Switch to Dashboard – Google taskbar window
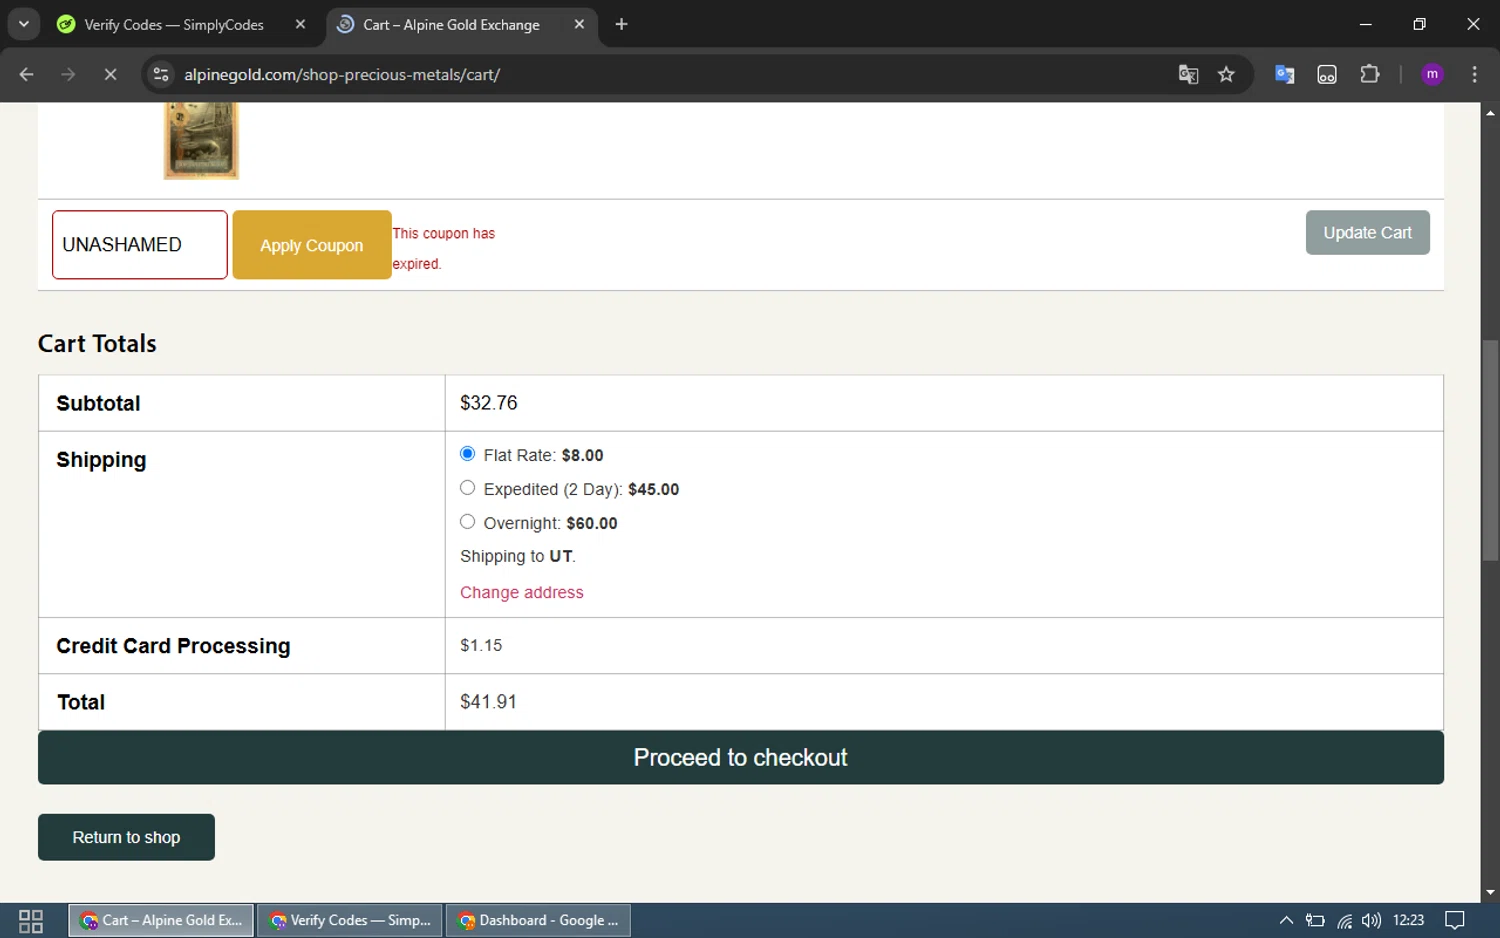Screen dimensions: 1500x938 pos(538,921)
